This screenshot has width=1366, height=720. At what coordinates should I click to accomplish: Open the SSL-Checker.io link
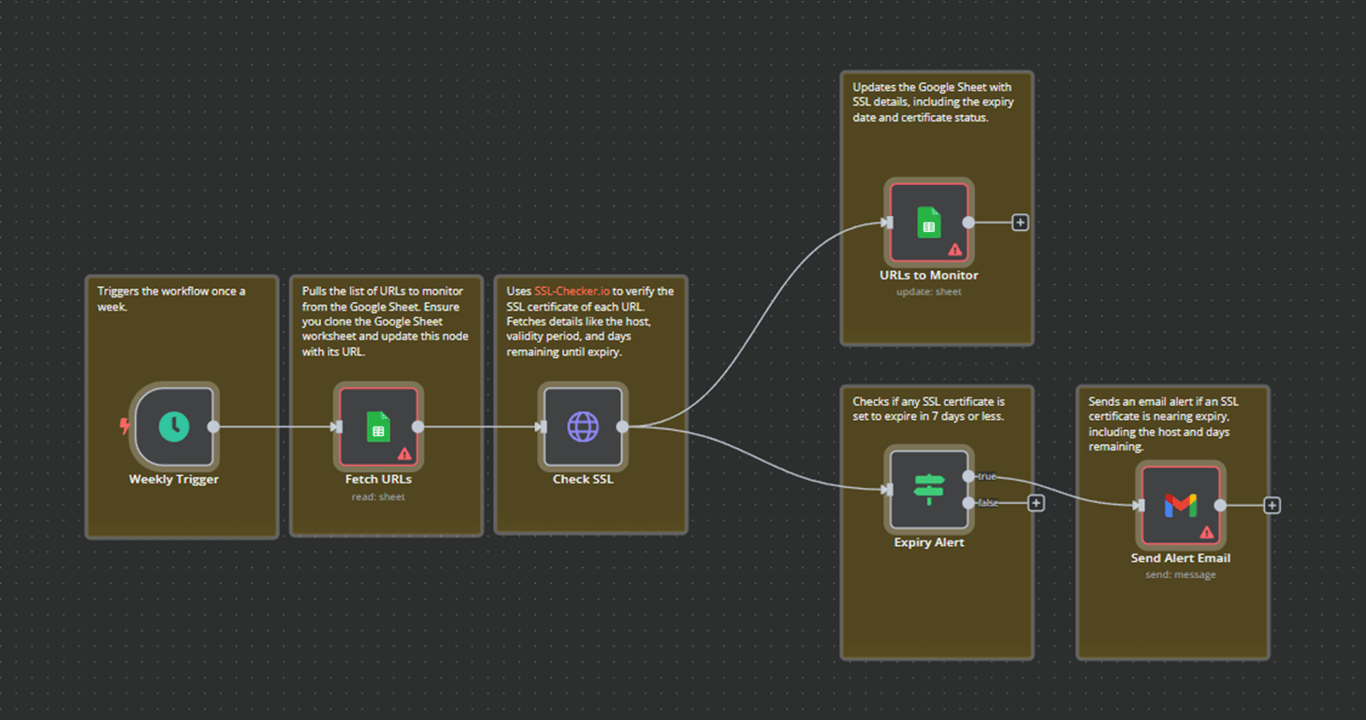(x=571, y=291)
